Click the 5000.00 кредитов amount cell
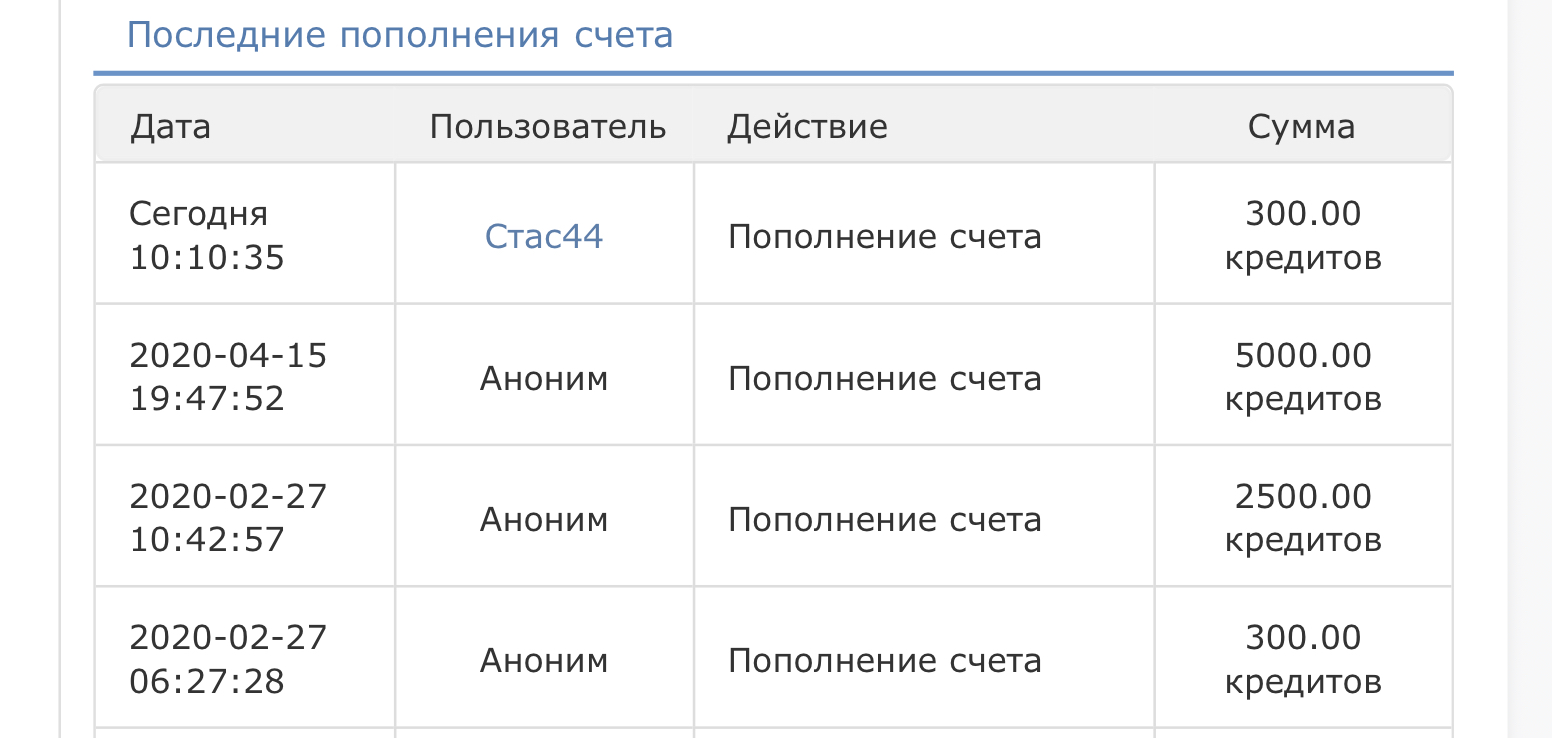Screen dimensions: 1552x738 click(1303, 377)
